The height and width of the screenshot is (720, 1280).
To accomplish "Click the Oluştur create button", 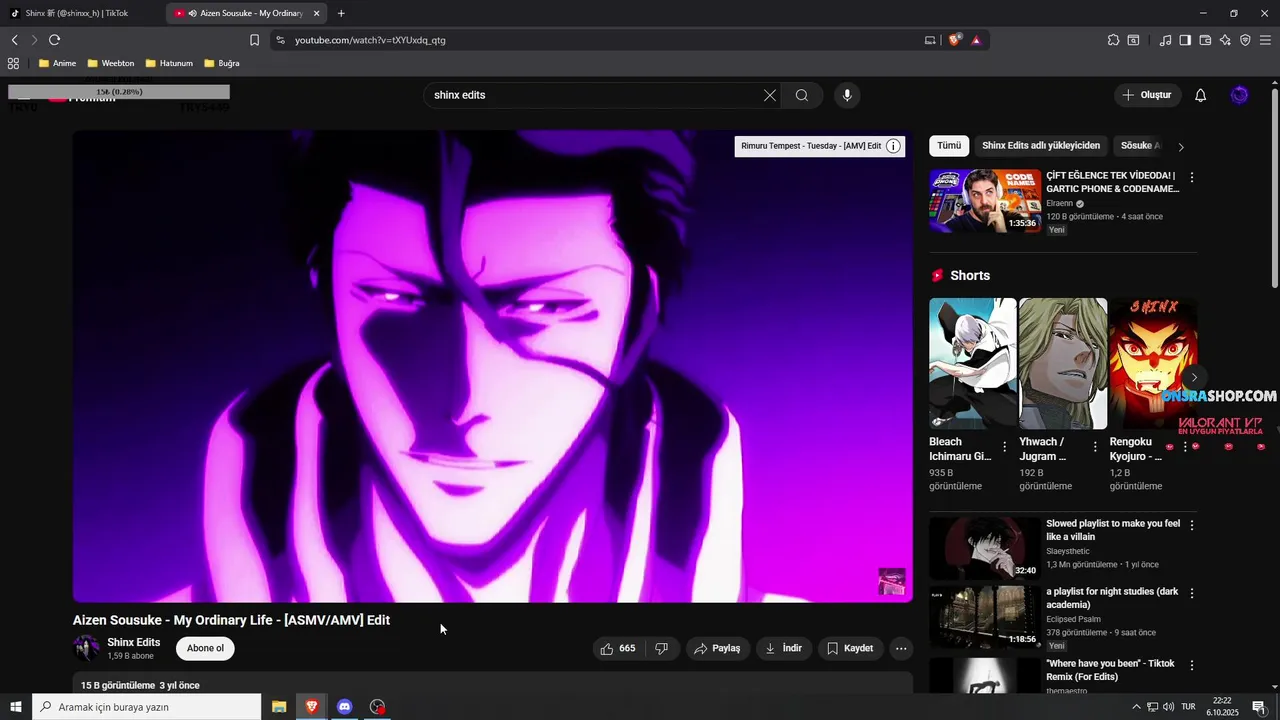I will click(x=1146, y=95).
